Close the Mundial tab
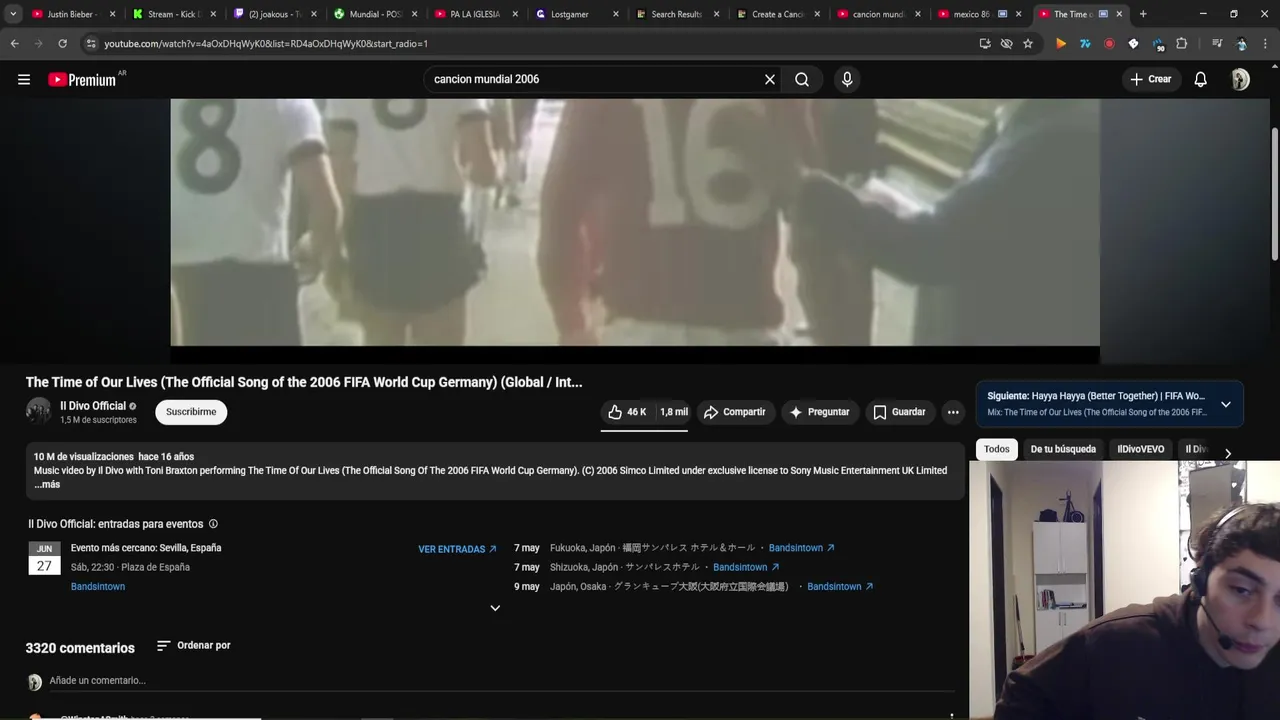This screenshot has width=1280, height=720. pyautogui.click(x=415, y=14)
